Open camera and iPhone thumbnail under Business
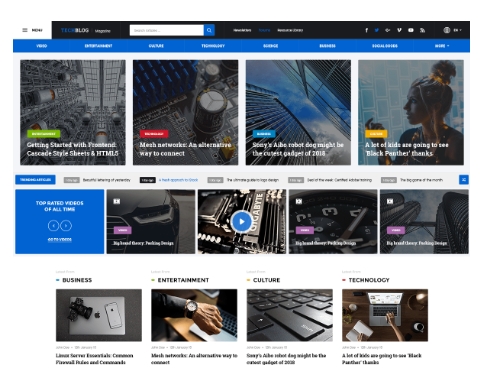Screen dimensions: 483x377 click(99, 315)
